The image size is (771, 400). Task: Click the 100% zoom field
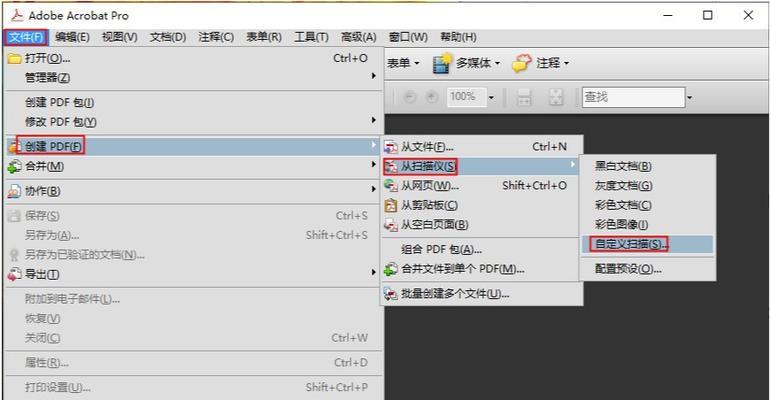466,97
